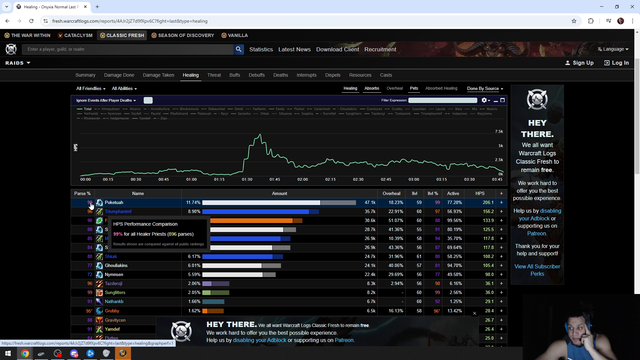Screen dimensions: 640x360
Task: Click into the Filter Expression field
Action: [442, 100]
